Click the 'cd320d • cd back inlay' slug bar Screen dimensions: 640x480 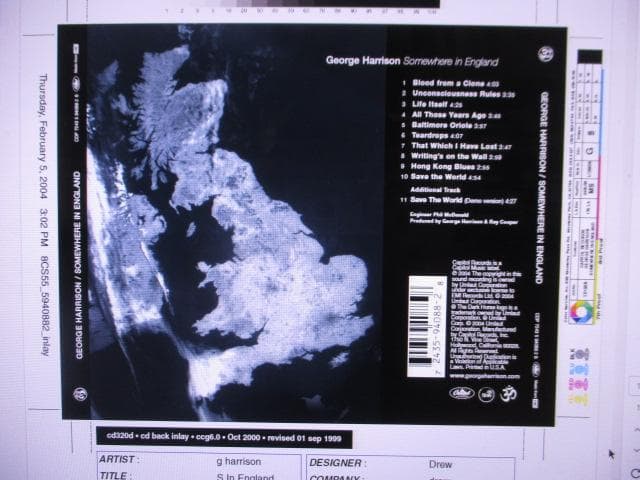pos(224,437)
